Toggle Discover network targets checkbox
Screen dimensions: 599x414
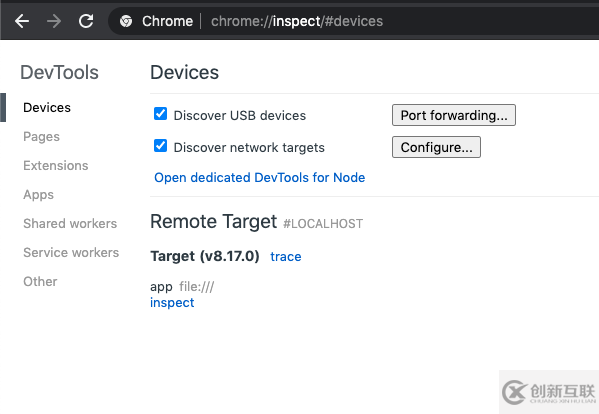click(160, 146)
